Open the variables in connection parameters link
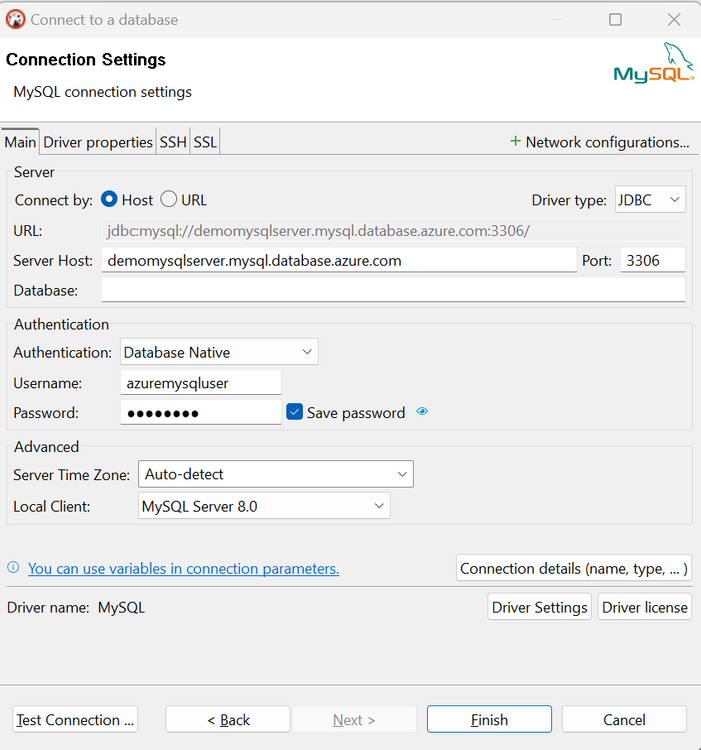 pyautogui.click(x=183, y=568)
